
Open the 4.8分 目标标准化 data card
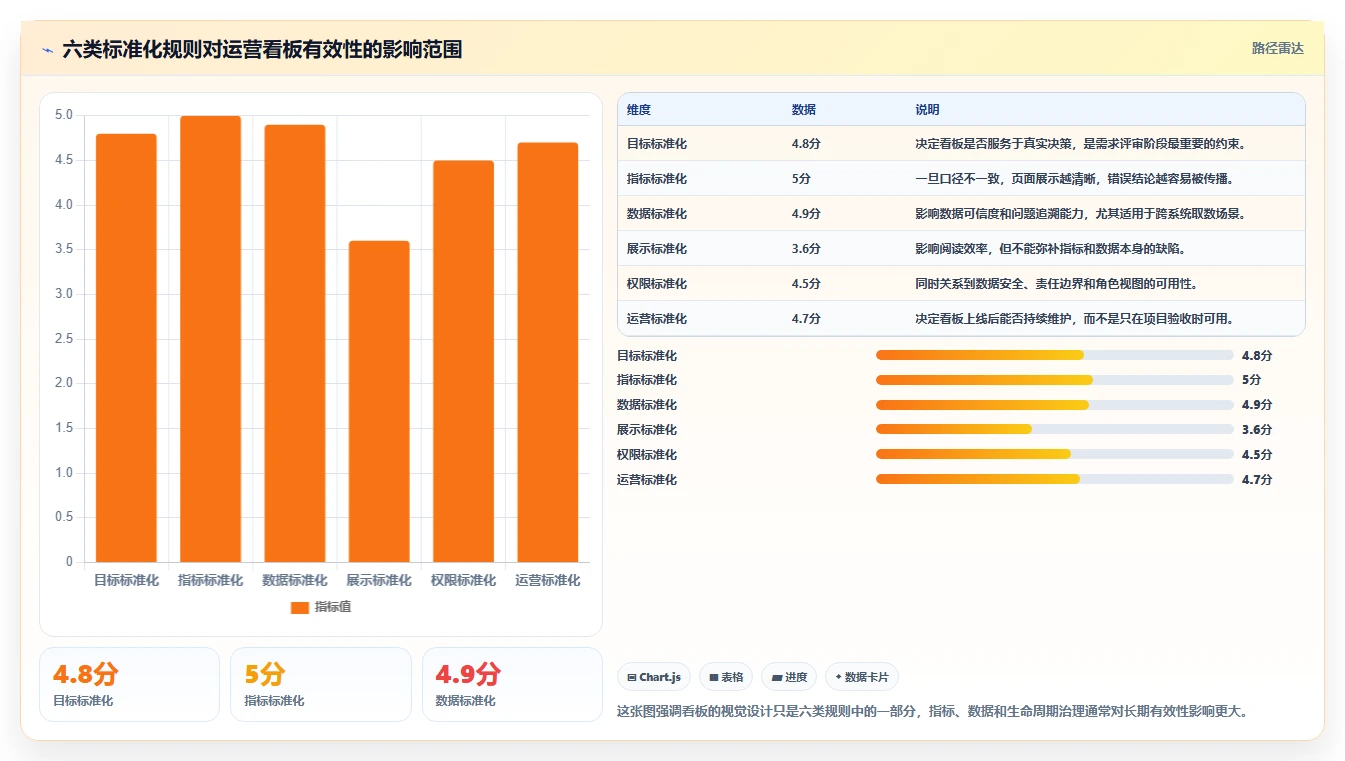(x=129, y=684)
